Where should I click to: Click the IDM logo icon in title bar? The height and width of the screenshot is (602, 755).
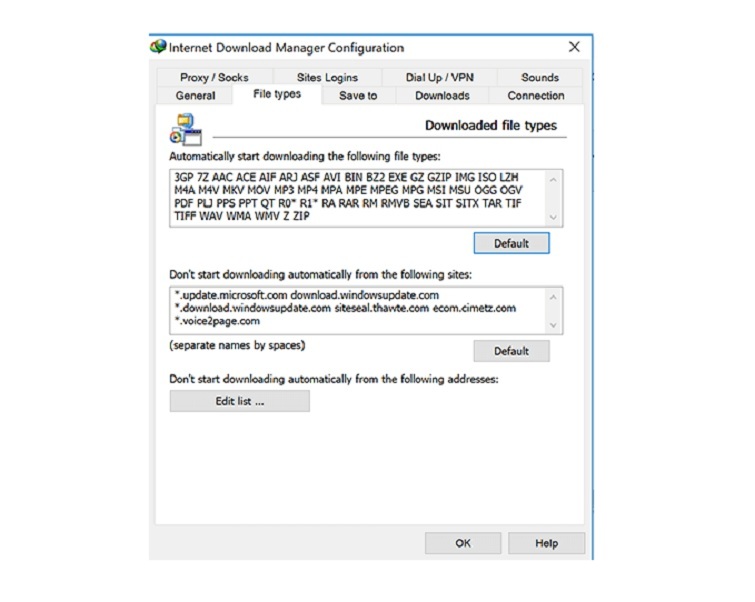pos(158,47)
